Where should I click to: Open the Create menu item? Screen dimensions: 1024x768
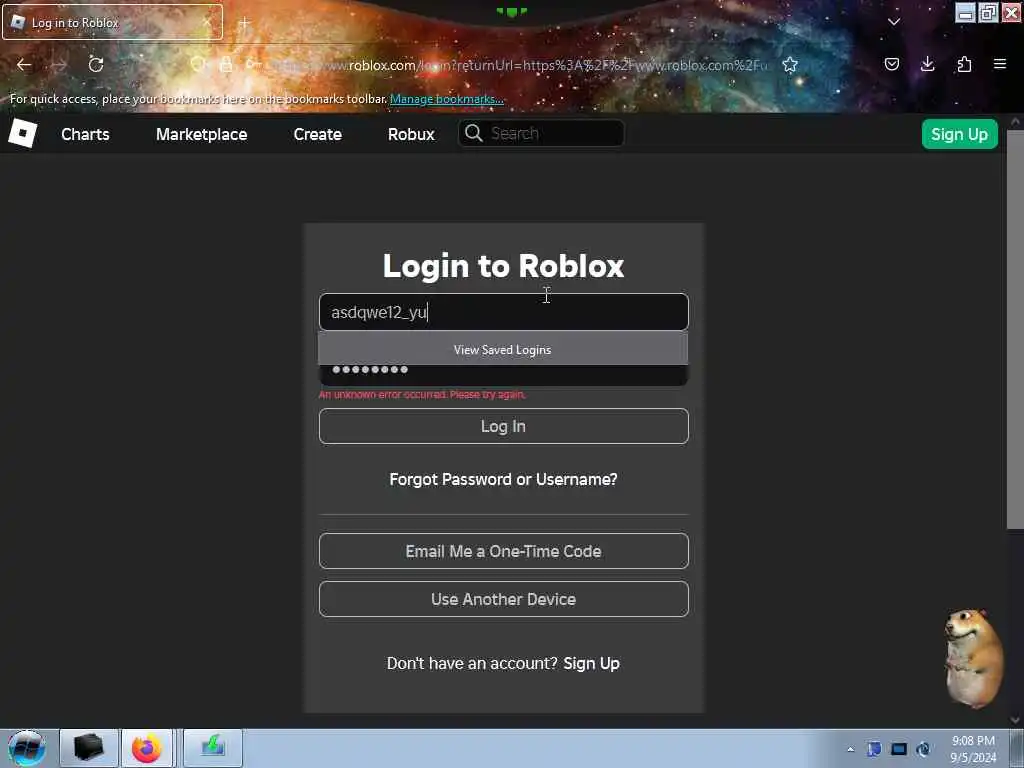[317, 134]
